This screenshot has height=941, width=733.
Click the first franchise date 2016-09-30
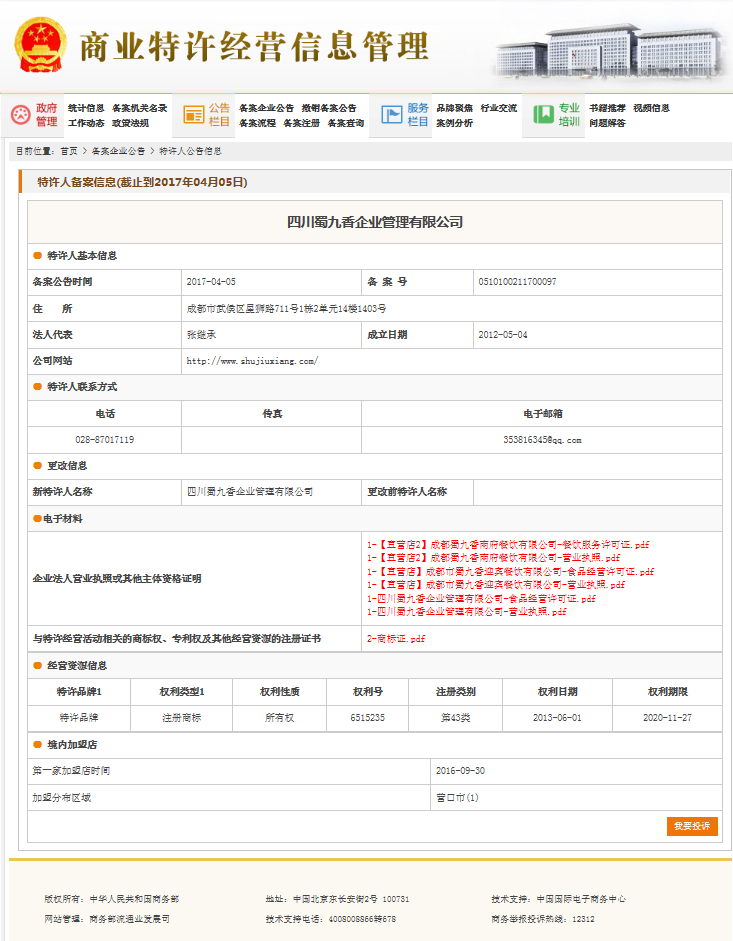click(x=460, y=771)
